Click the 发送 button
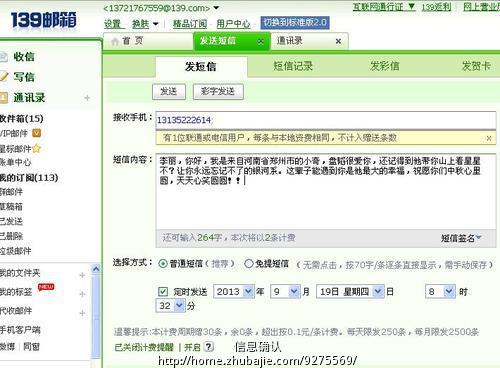The height and width of the screenshot is (368, 500). pyautogui.click(x=169, y=92)
